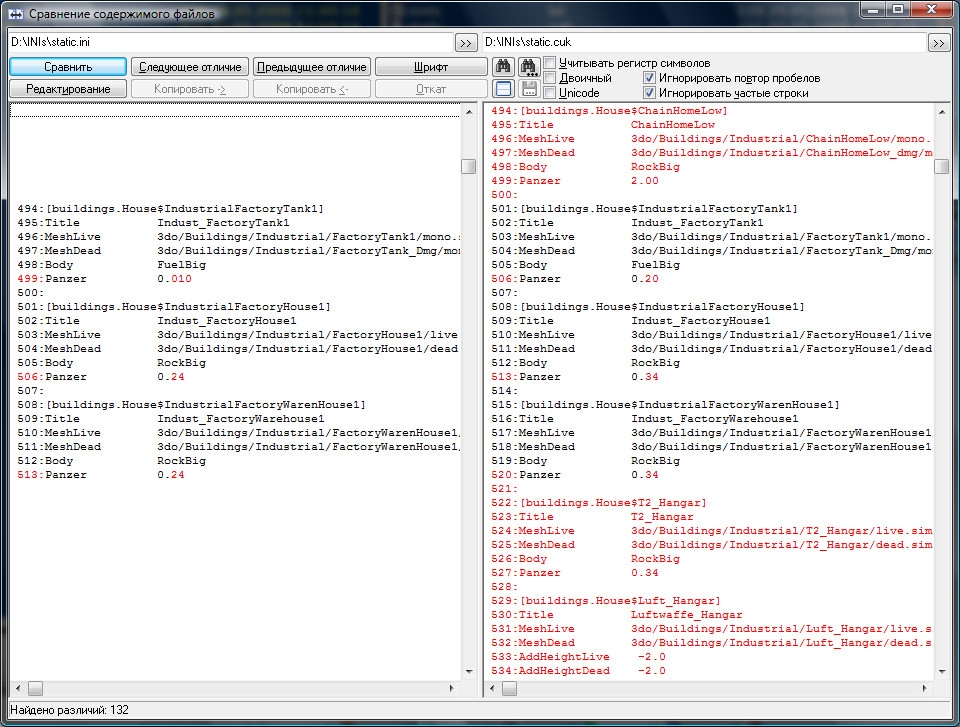The image size is (960, 727).
Task: Click right pane vertical scrollbar thumb
Action: click(942, 166)
